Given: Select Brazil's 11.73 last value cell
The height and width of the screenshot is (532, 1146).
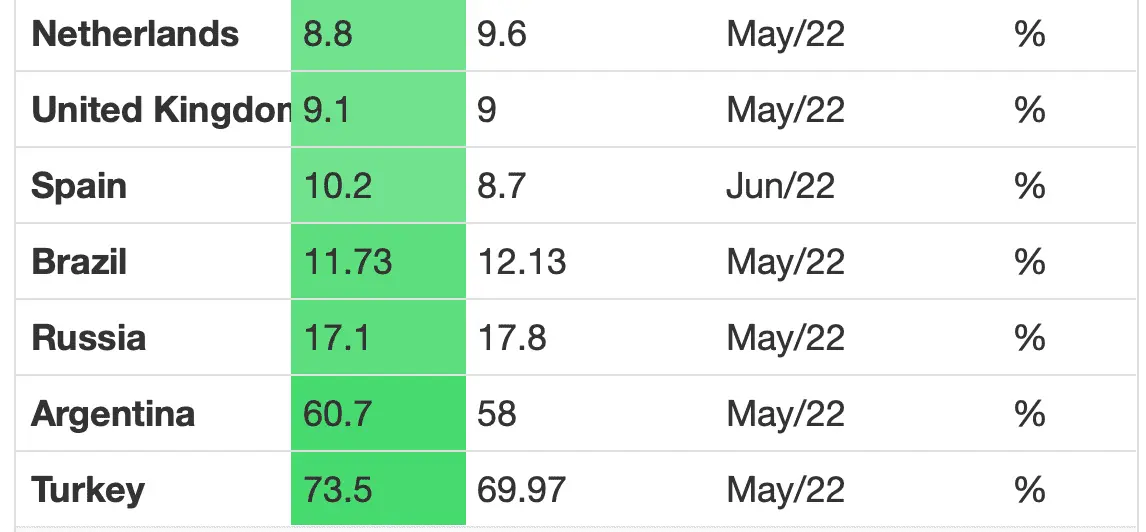Looking at the screenshot, I should (377, 262).
